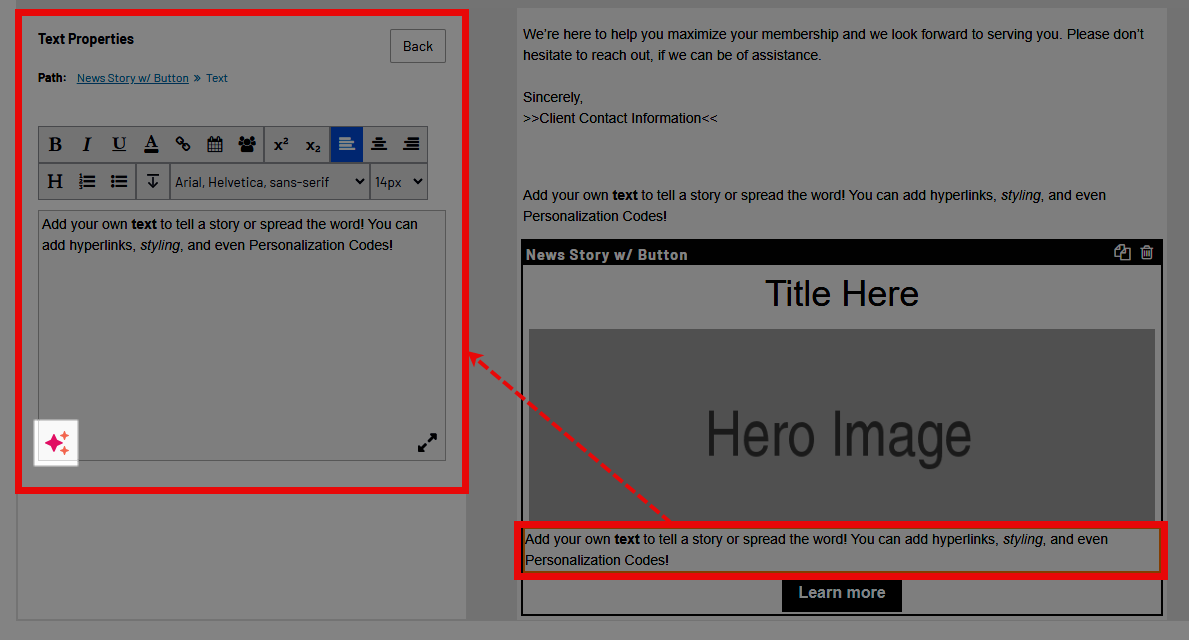Screen dimensions: 1189x640
Task: Toggle bold formatting
Action: 55,145
